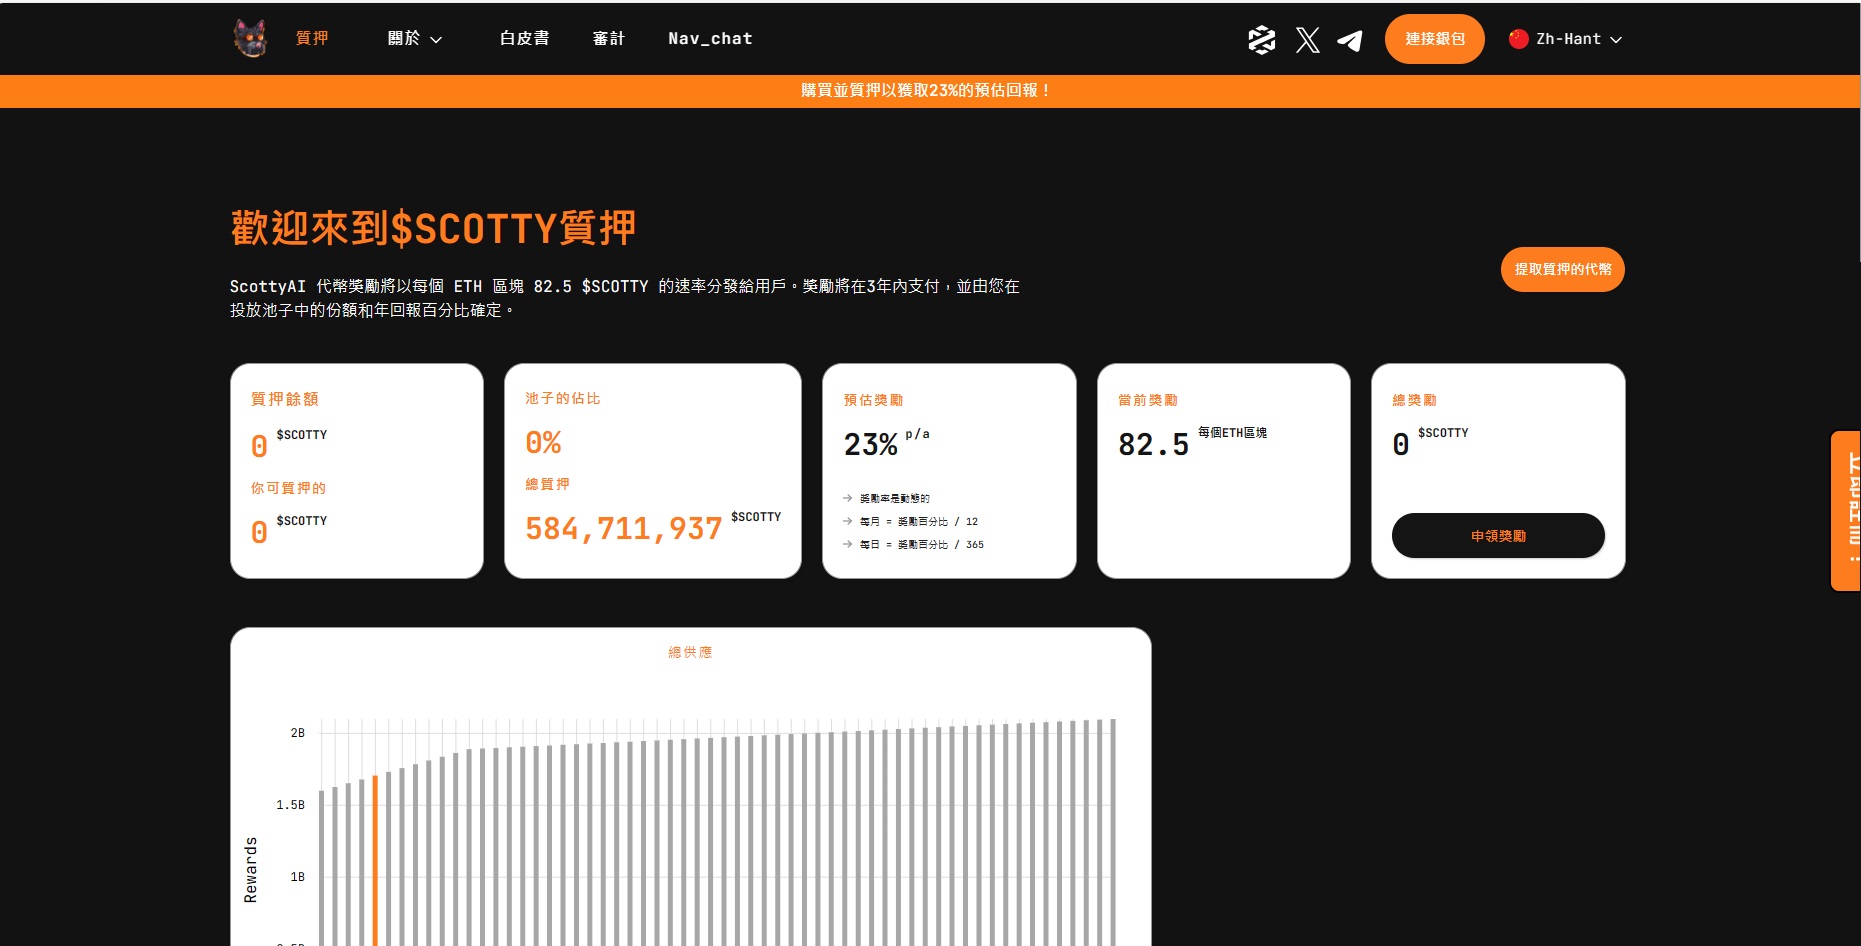Open the Nav_chat nav item
This screenshot has height=946, width=1861.
coord(710,38)
